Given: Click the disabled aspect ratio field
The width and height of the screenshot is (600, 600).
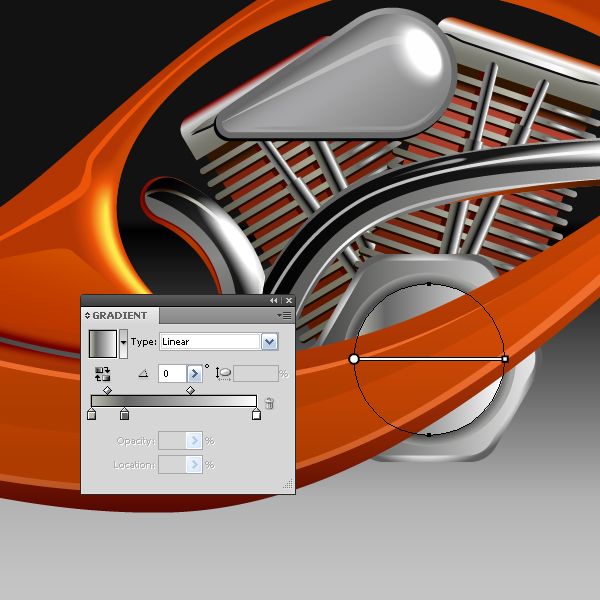Looking at the screenshot, I should pos(256,373).
